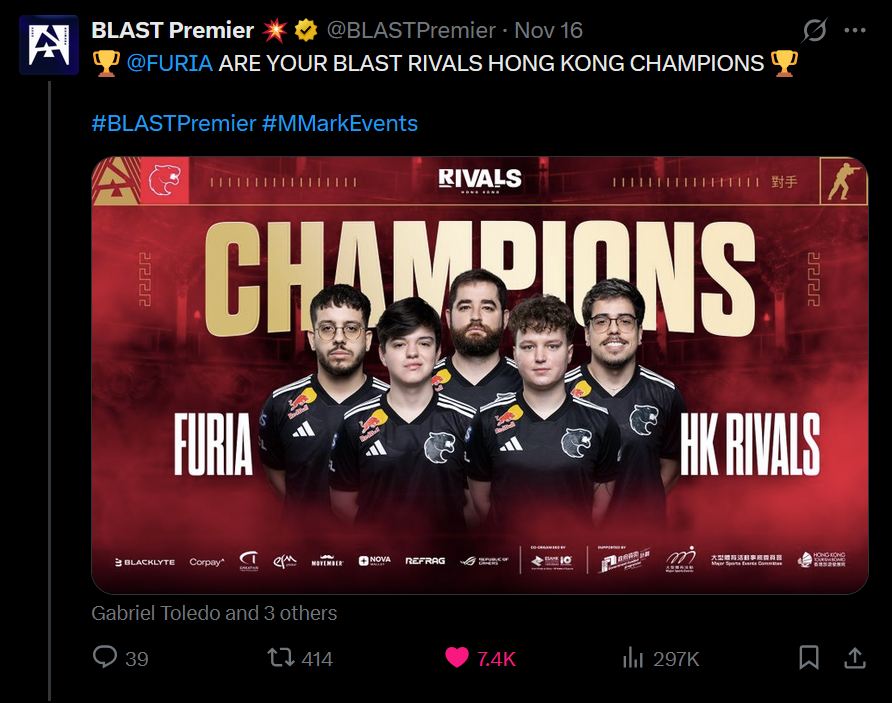Share the post via upload icon
The image size is (892, 703).
(854, 657)
